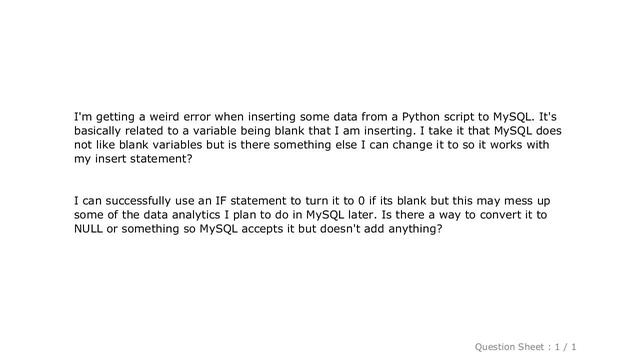Click the phrase 'my insert statement?'

click(x=133, y=159)
